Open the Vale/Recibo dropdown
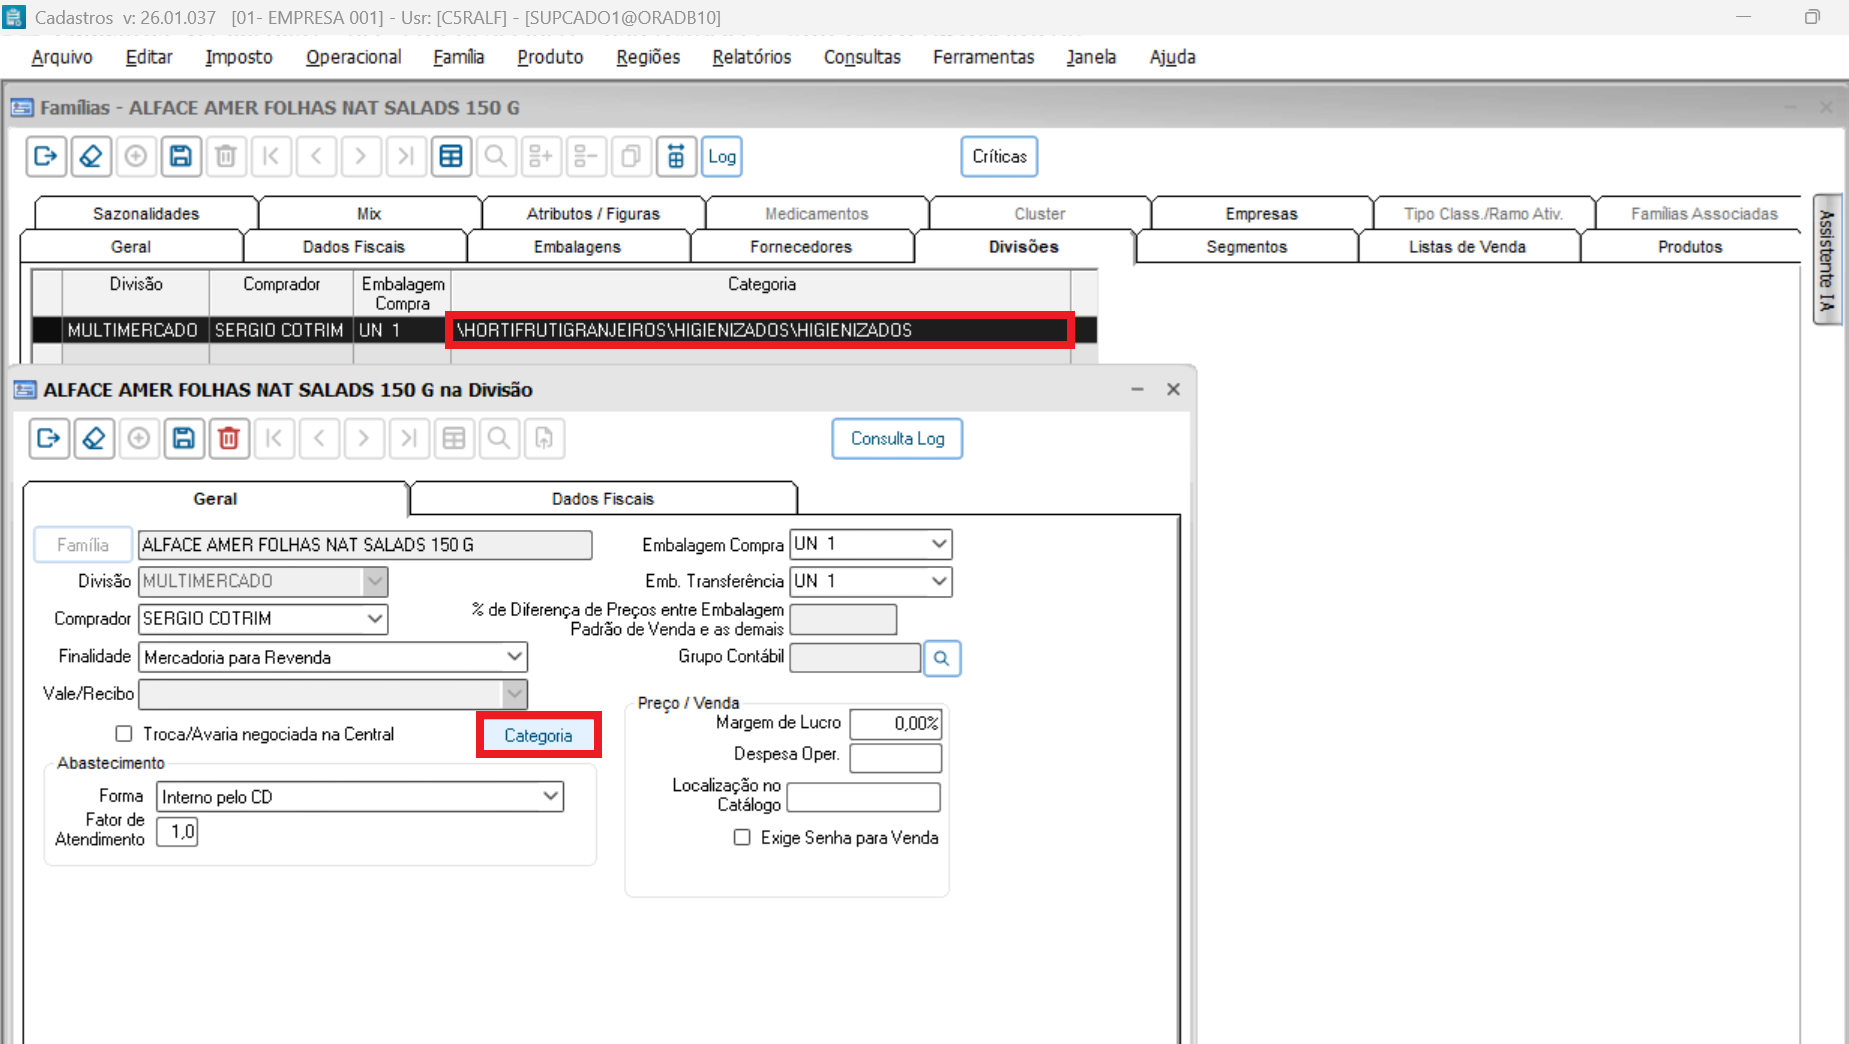The image size is (1849, 1044). (514, 693)
